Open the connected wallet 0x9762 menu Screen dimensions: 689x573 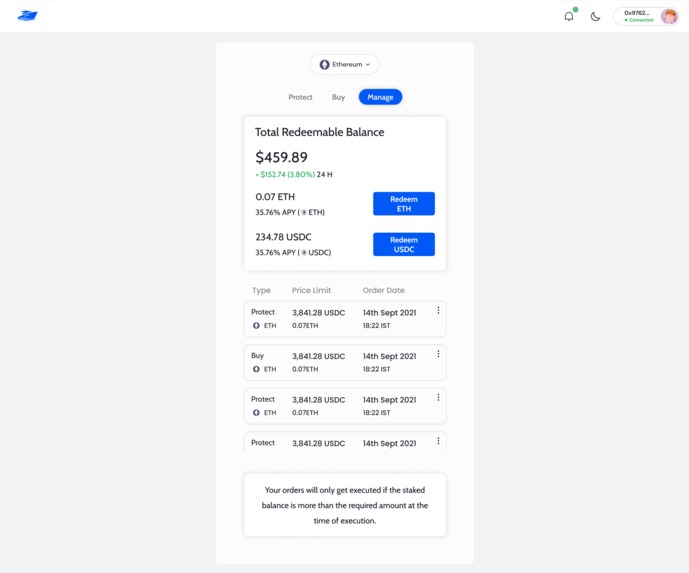646,16
